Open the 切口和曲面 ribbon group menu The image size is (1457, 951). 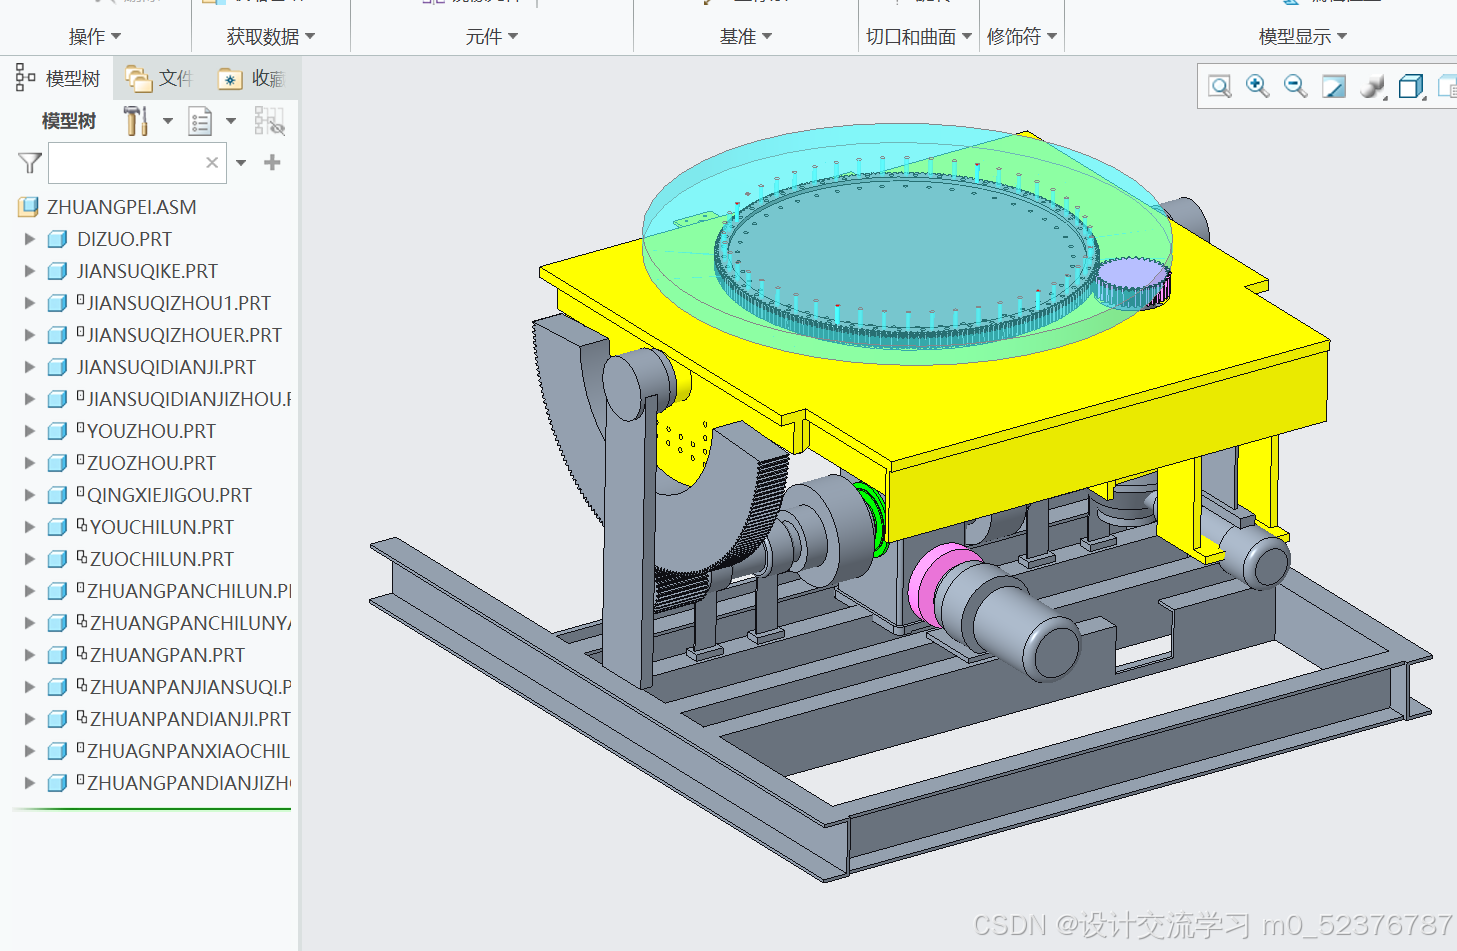click(x=919, y=37)
